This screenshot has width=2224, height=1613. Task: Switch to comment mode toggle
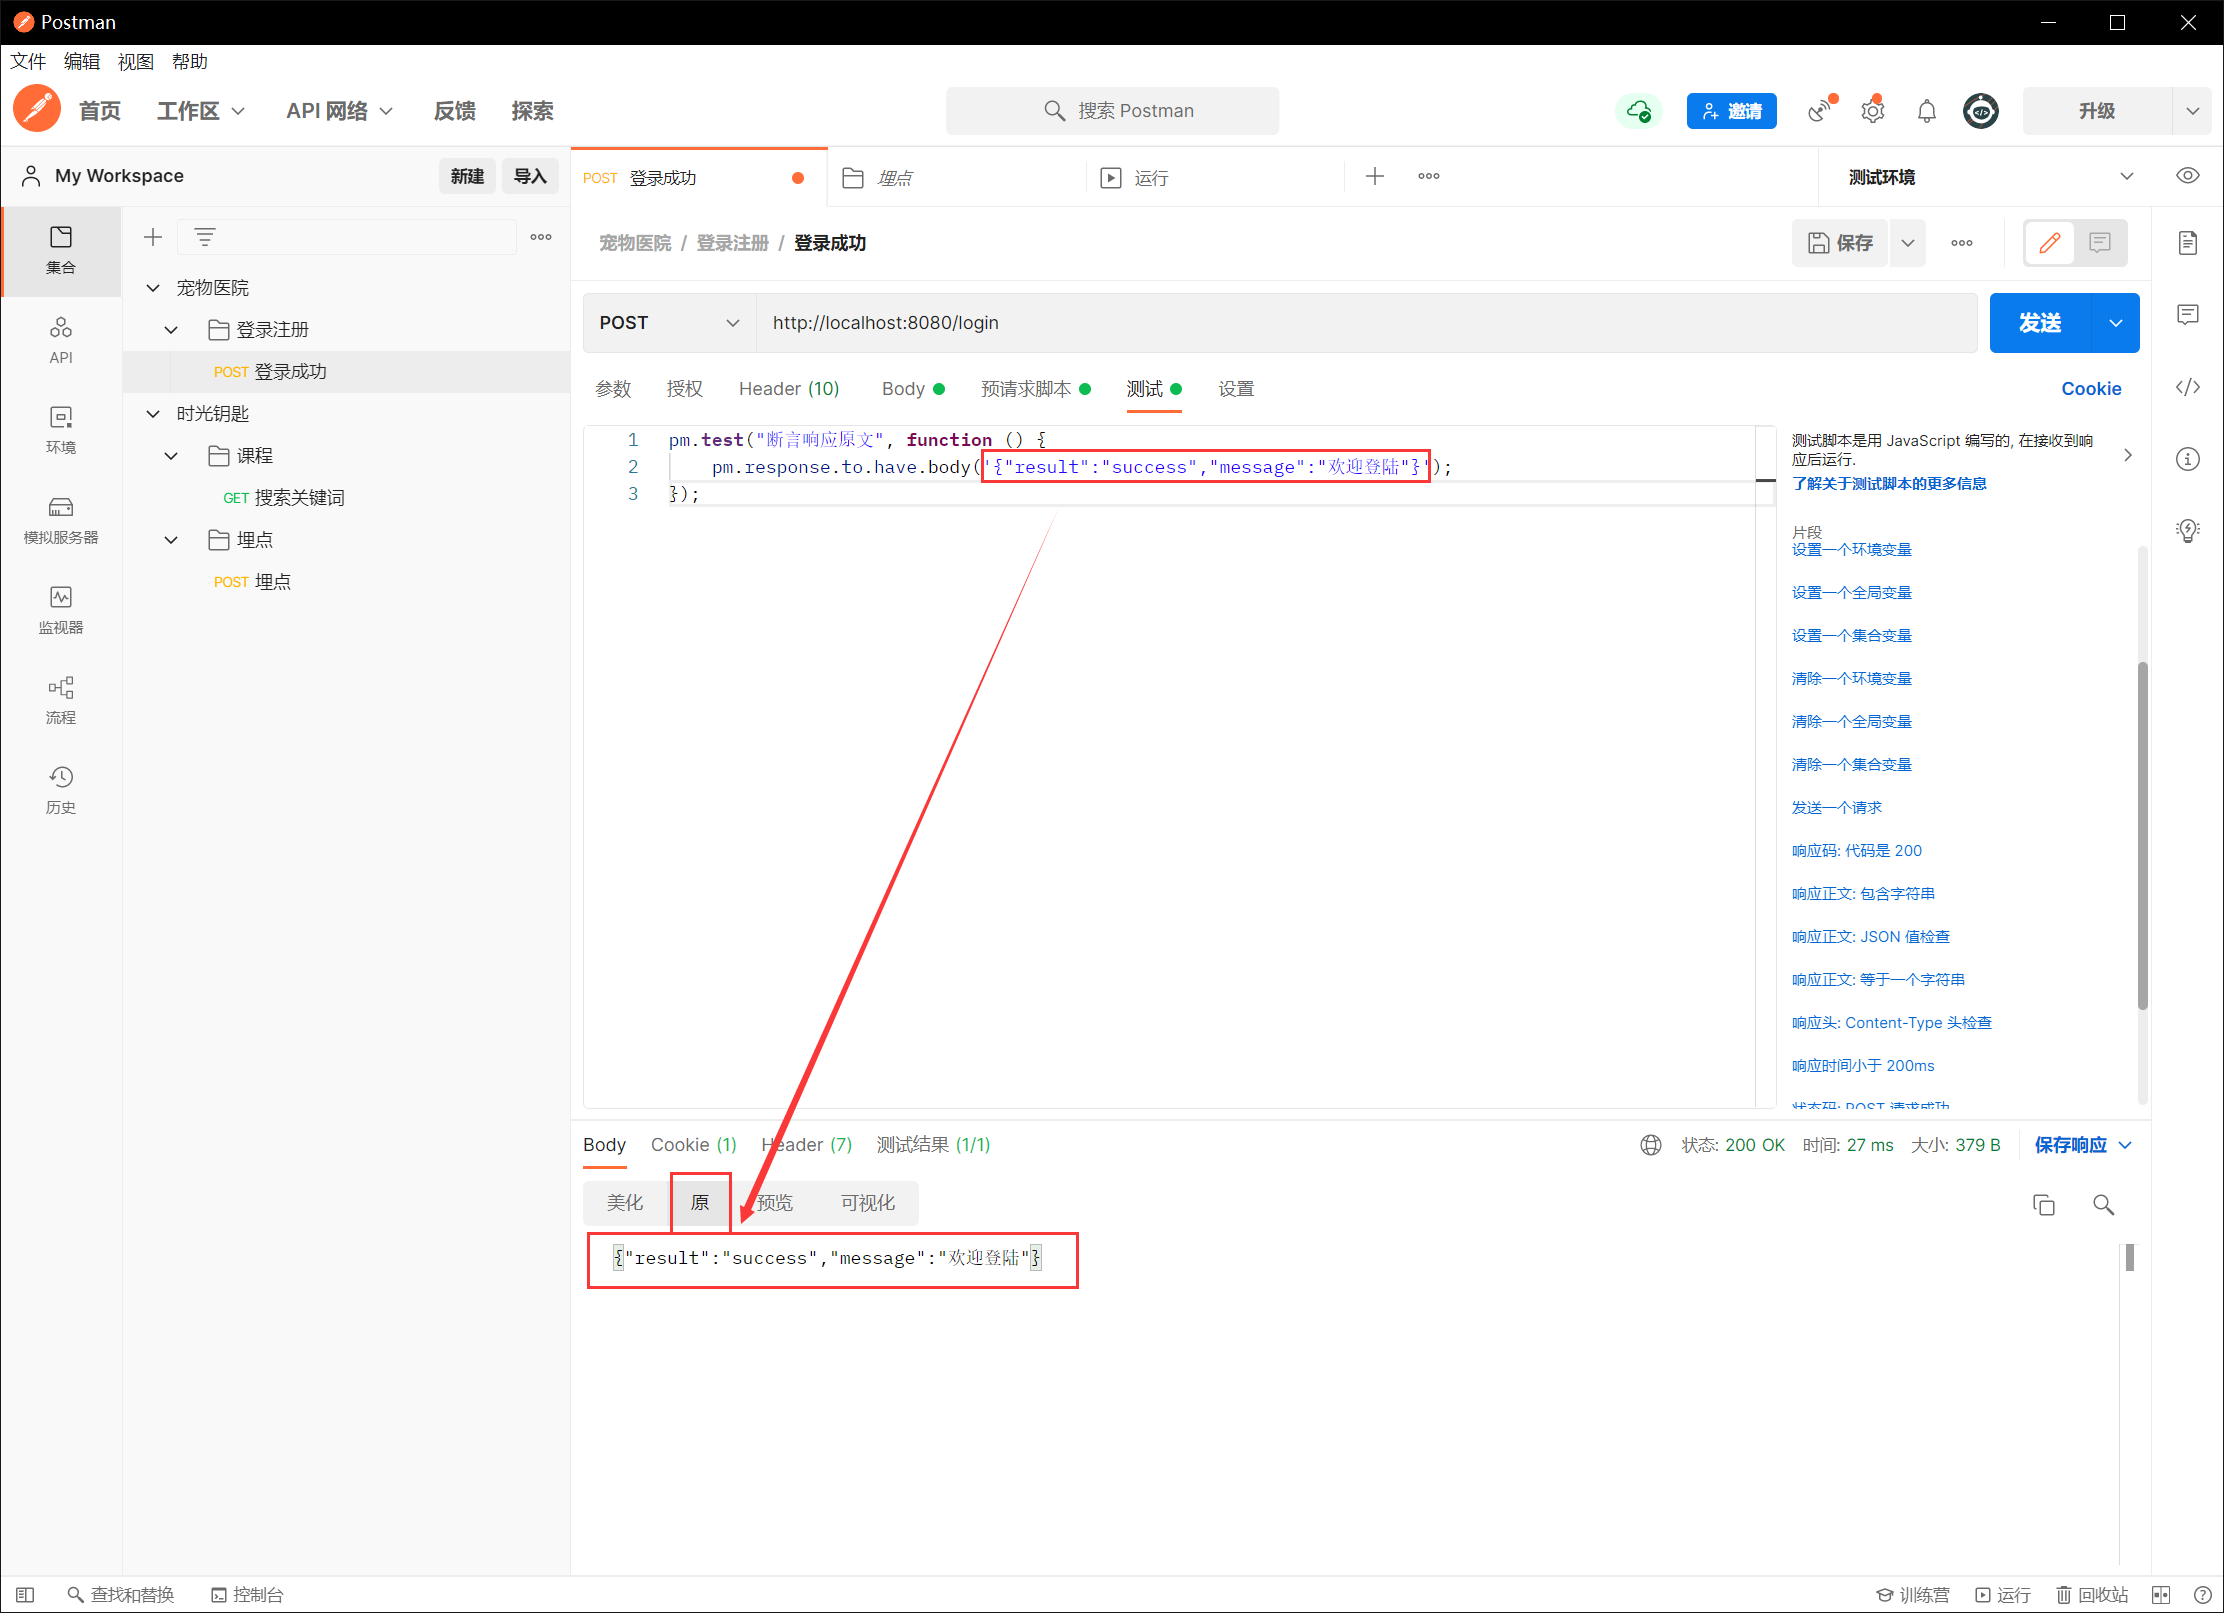[2100, 243]
